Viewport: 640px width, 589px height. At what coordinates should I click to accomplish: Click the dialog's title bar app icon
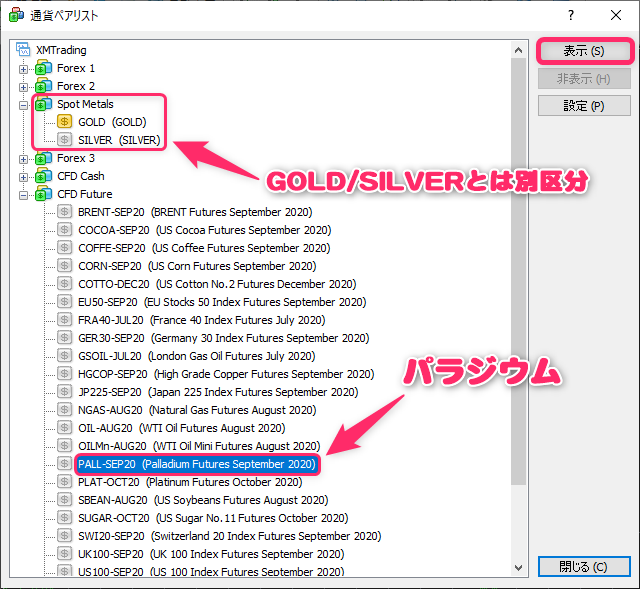[x=16, y=15]
